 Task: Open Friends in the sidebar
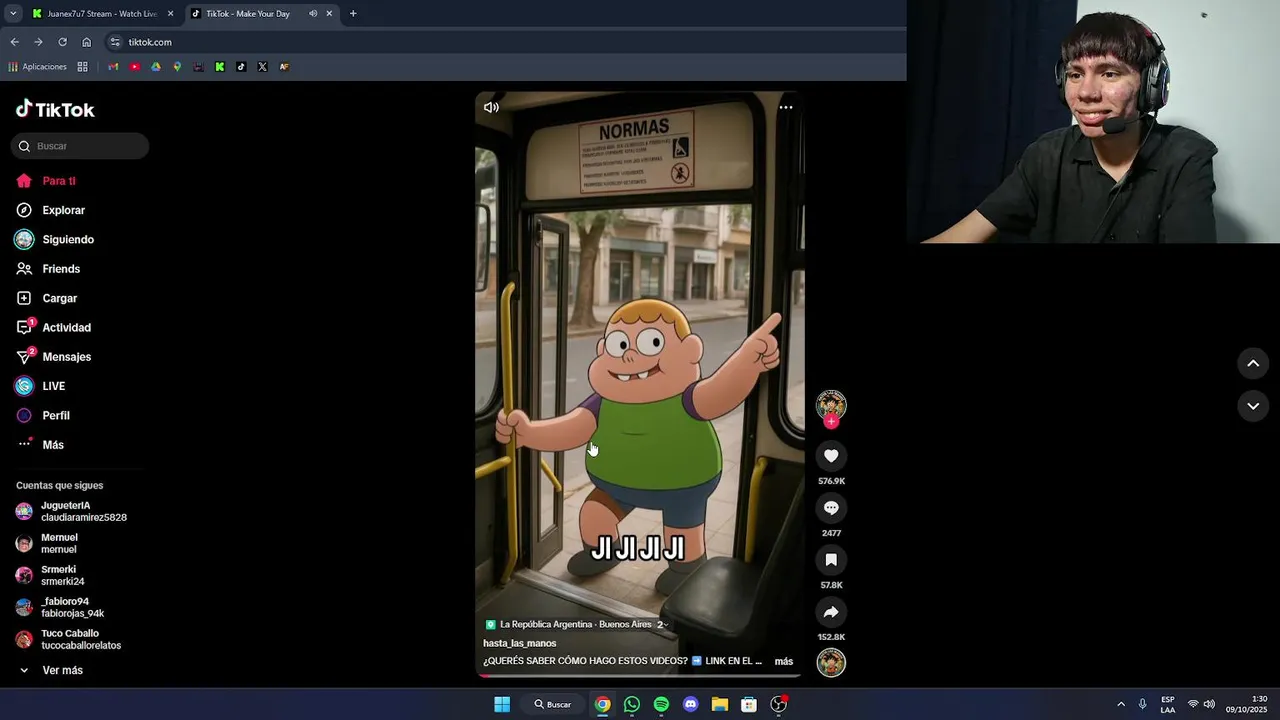(48, 269)
